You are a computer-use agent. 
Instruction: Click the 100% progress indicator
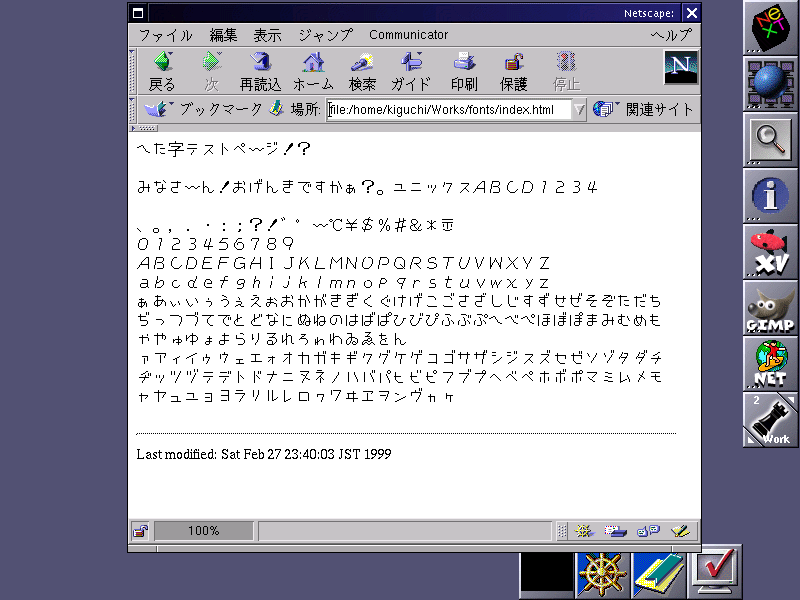(204, 531)
